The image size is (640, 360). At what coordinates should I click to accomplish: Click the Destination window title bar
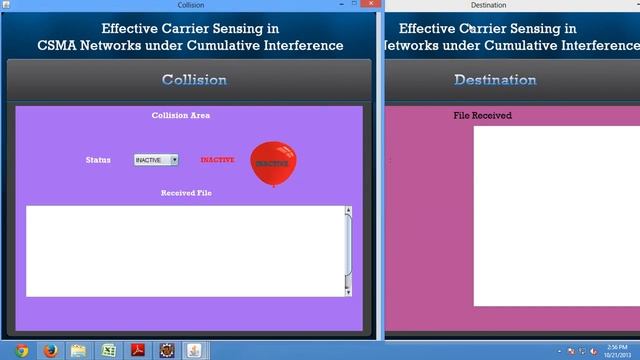(512, 5)
